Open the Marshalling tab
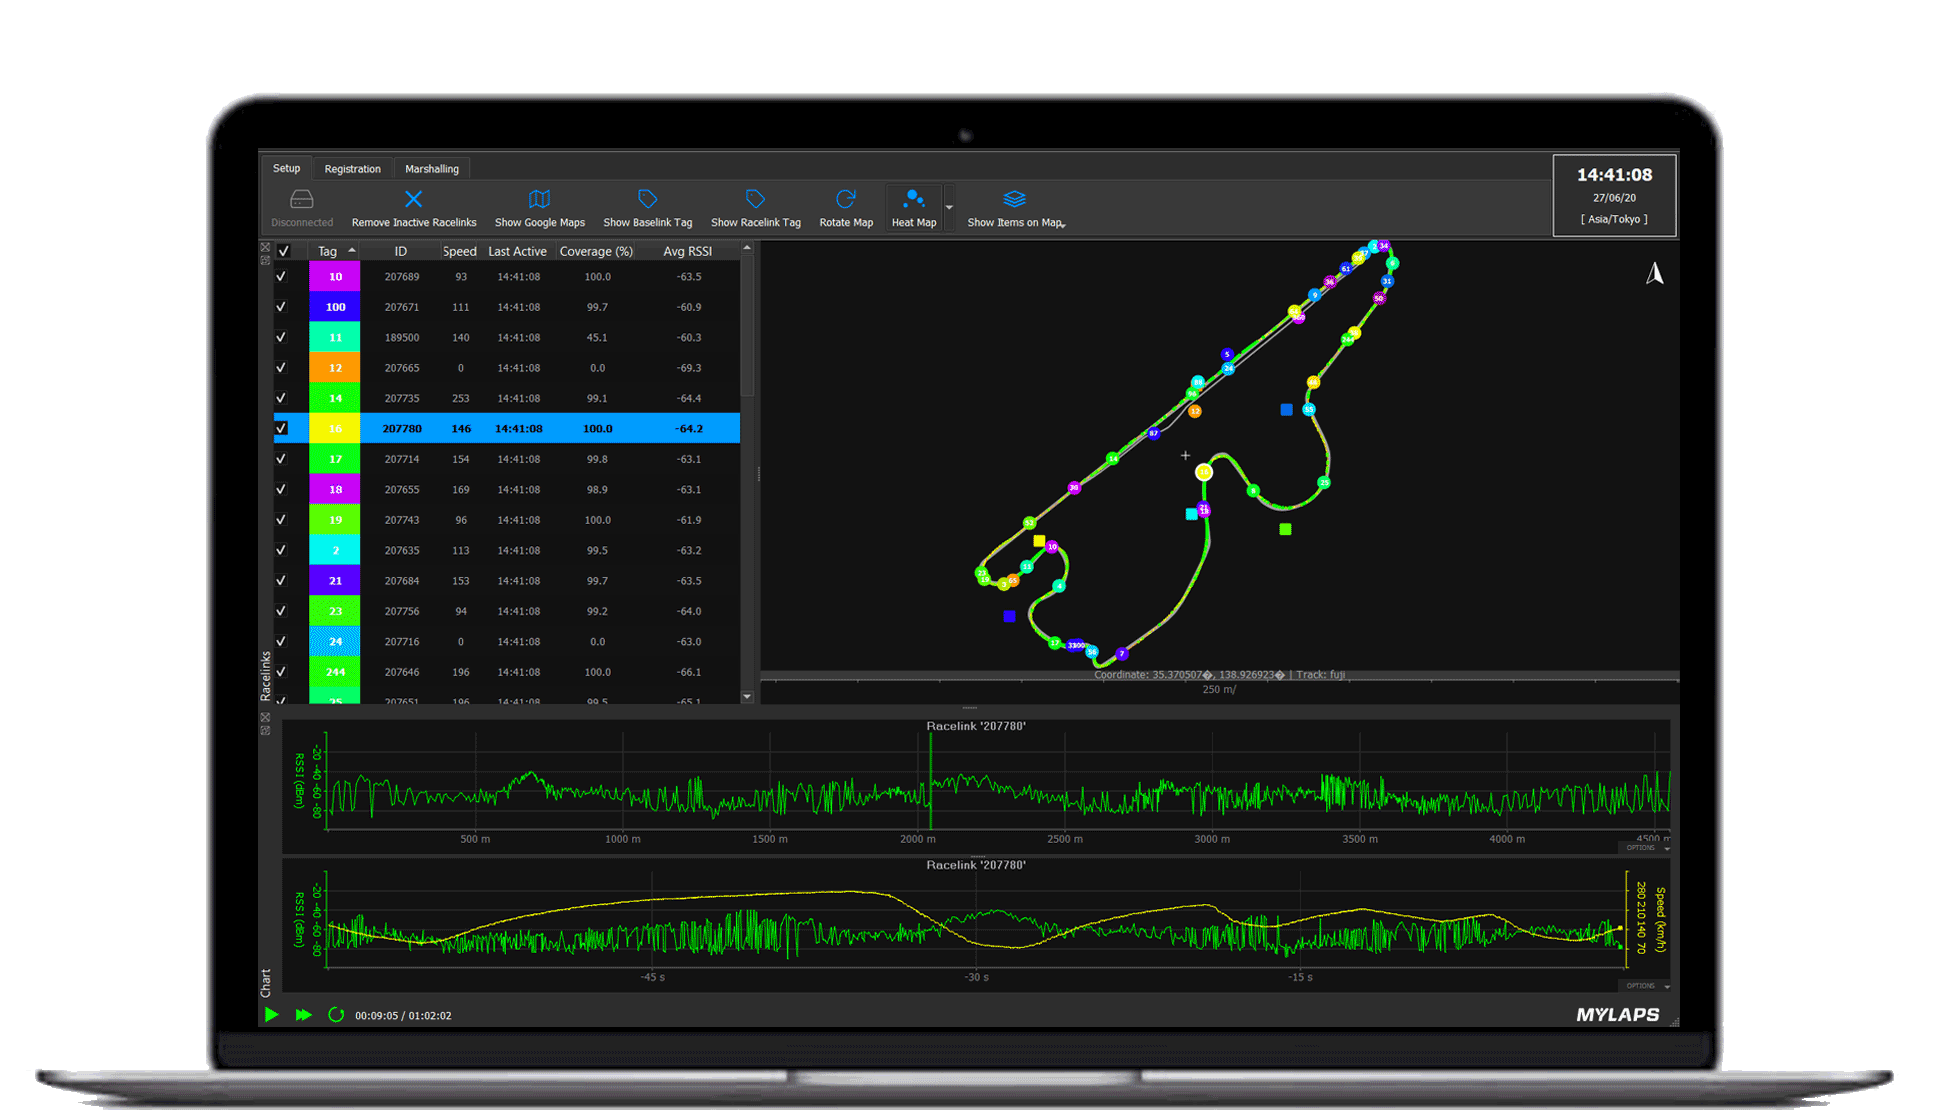Image resolution: width=1938 pixels, height=1110 pixels. [x=431, y=169]
